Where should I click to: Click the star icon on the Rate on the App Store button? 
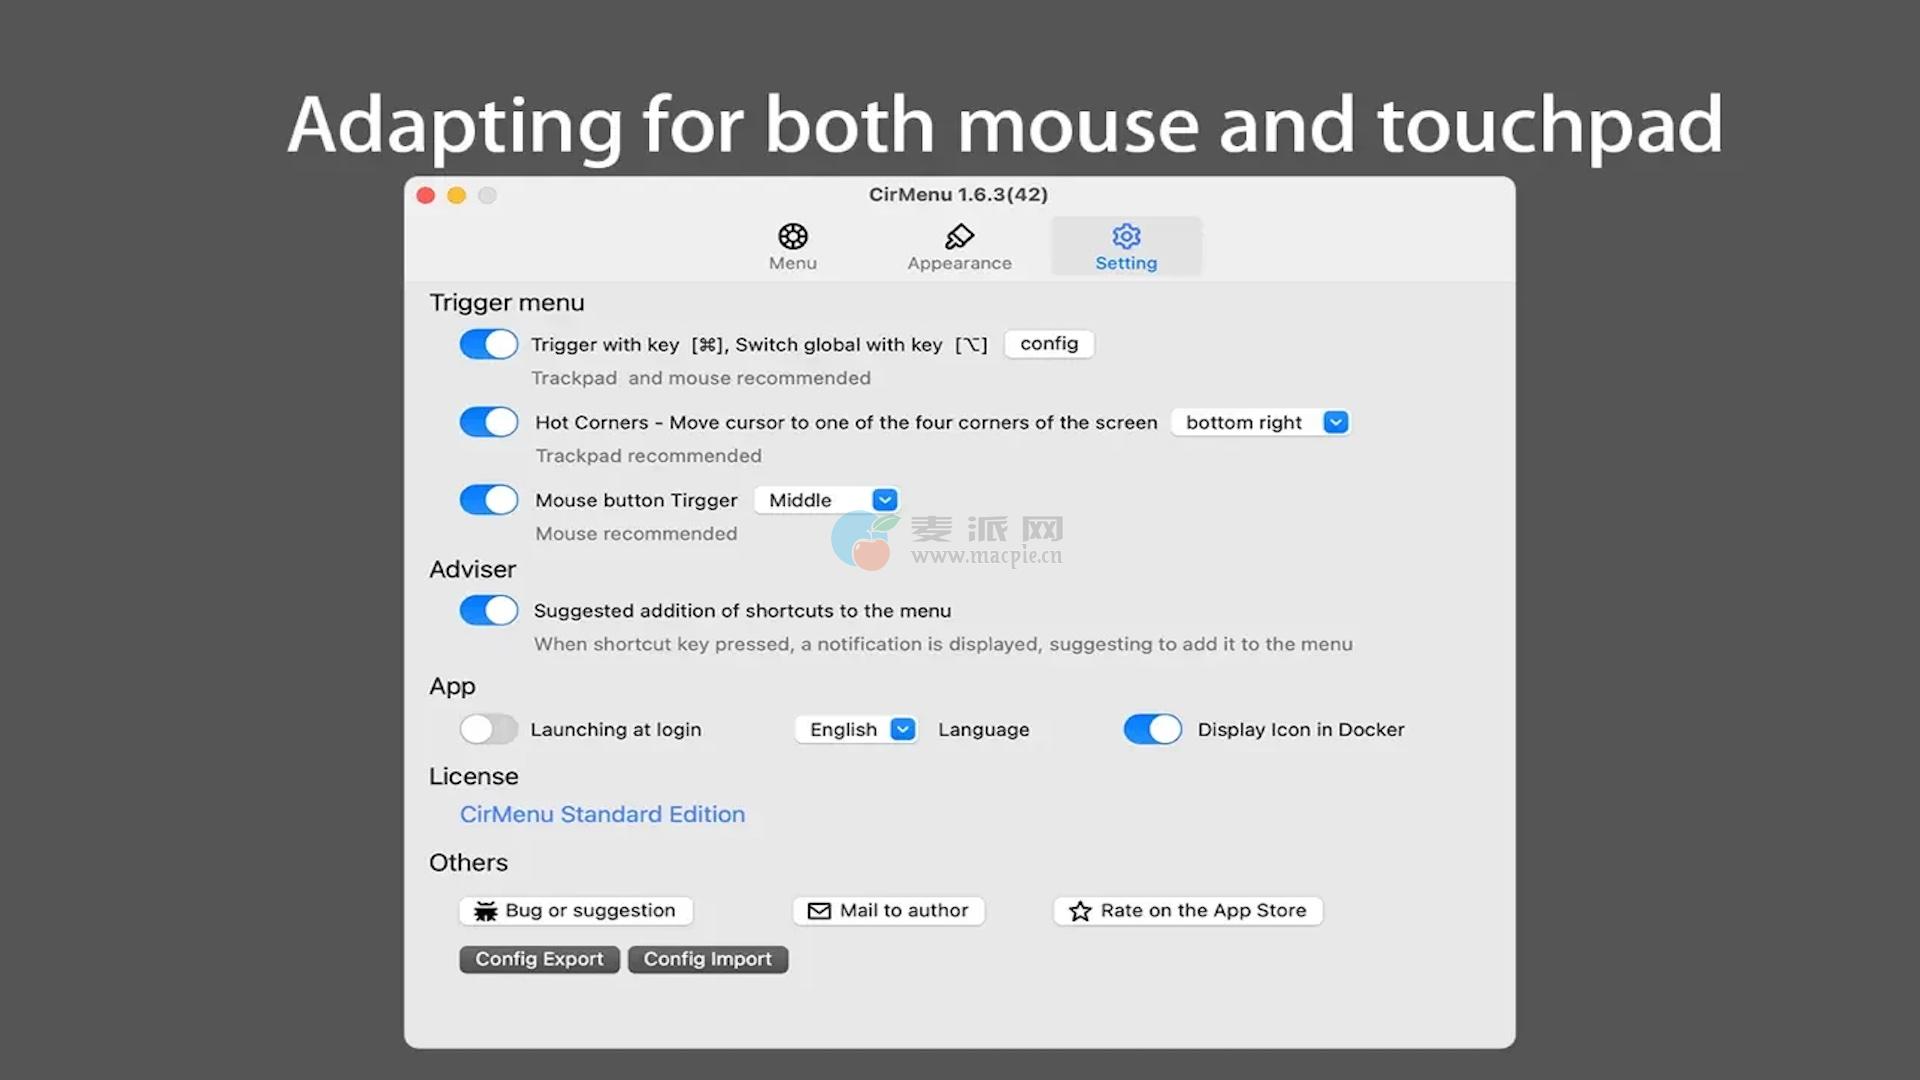pyautogui.click(x=1080, y=911)
